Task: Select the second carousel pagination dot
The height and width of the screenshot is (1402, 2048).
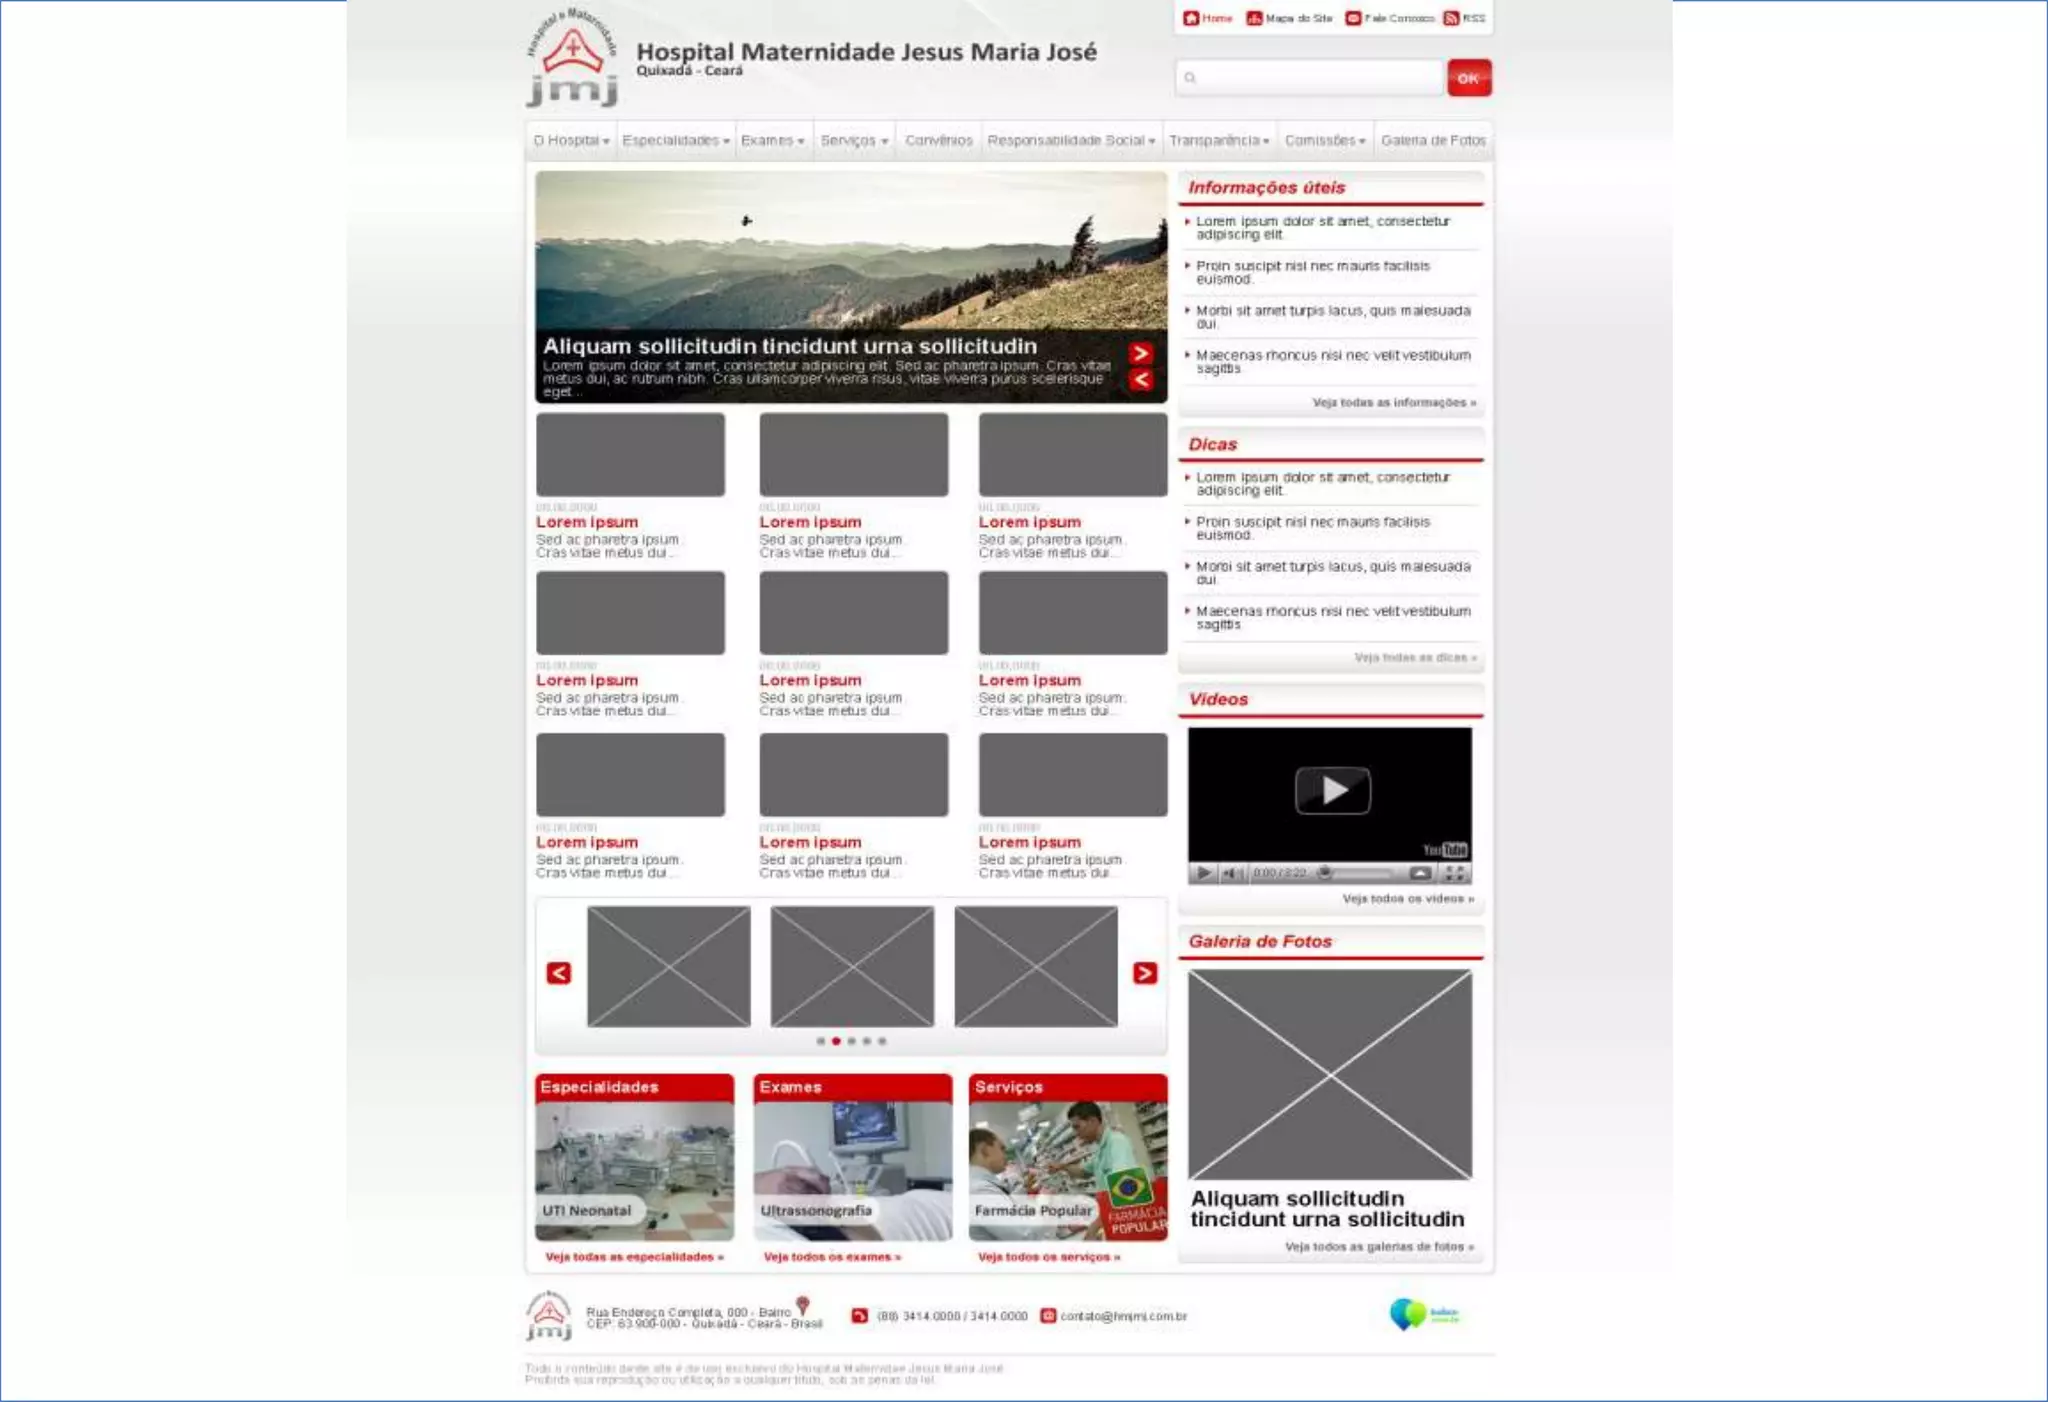Action: [836, 1041]
